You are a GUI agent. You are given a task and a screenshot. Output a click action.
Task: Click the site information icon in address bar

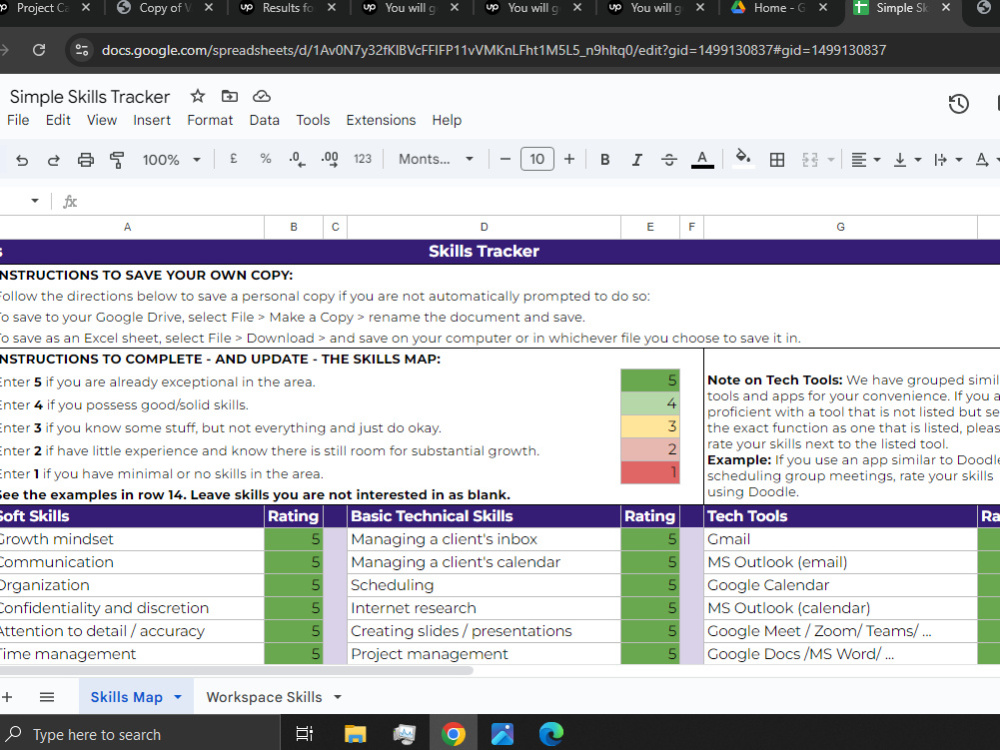[82, 50]
